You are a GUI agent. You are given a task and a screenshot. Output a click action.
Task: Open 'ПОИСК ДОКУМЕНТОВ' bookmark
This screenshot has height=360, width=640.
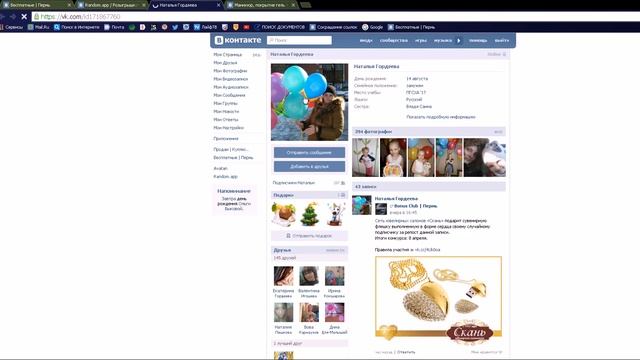click(279, 27)
